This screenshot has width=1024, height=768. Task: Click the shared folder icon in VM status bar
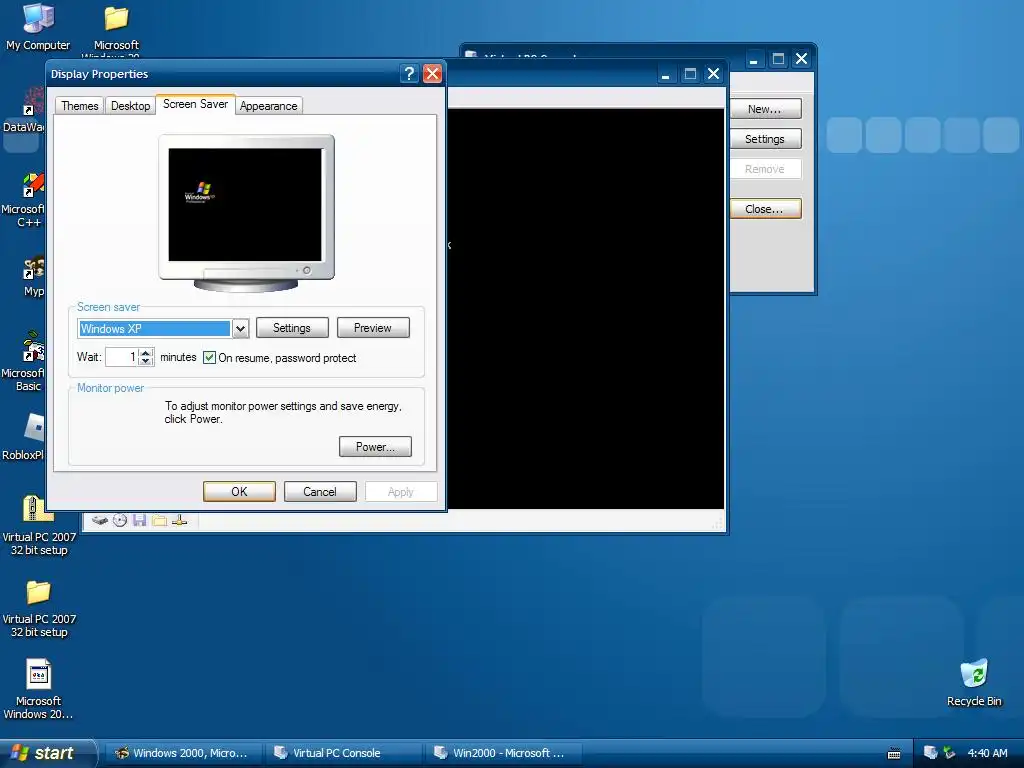pos(159,520)
